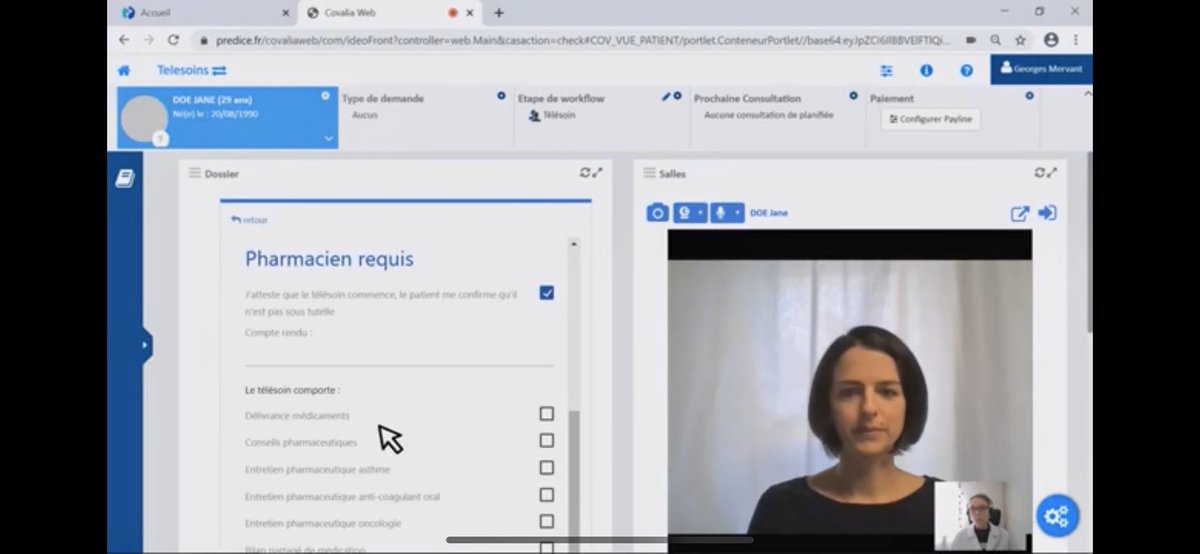Open the help question mark icon
1200x554 pixels.
(966, 71)
